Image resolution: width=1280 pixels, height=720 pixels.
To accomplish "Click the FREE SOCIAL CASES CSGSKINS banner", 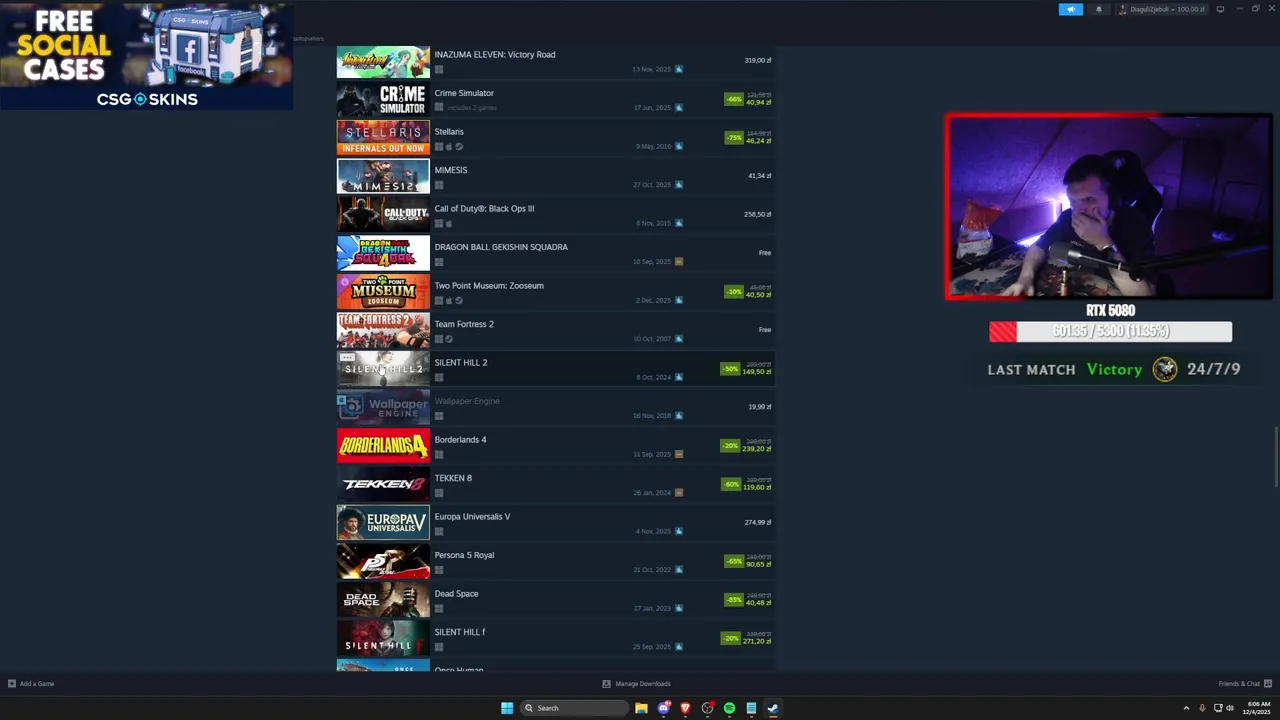I will click(147, 56).
